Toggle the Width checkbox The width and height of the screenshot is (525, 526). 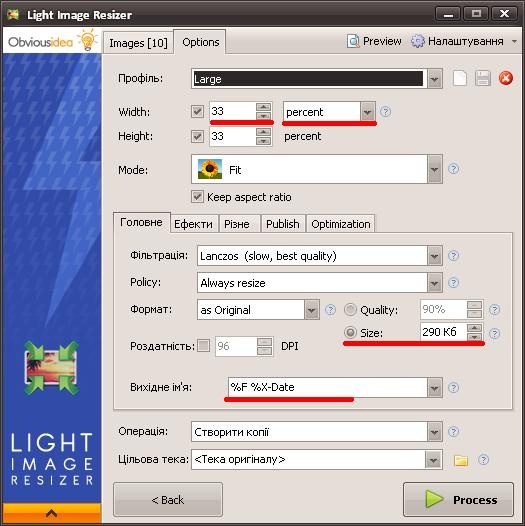coord(197,112)
